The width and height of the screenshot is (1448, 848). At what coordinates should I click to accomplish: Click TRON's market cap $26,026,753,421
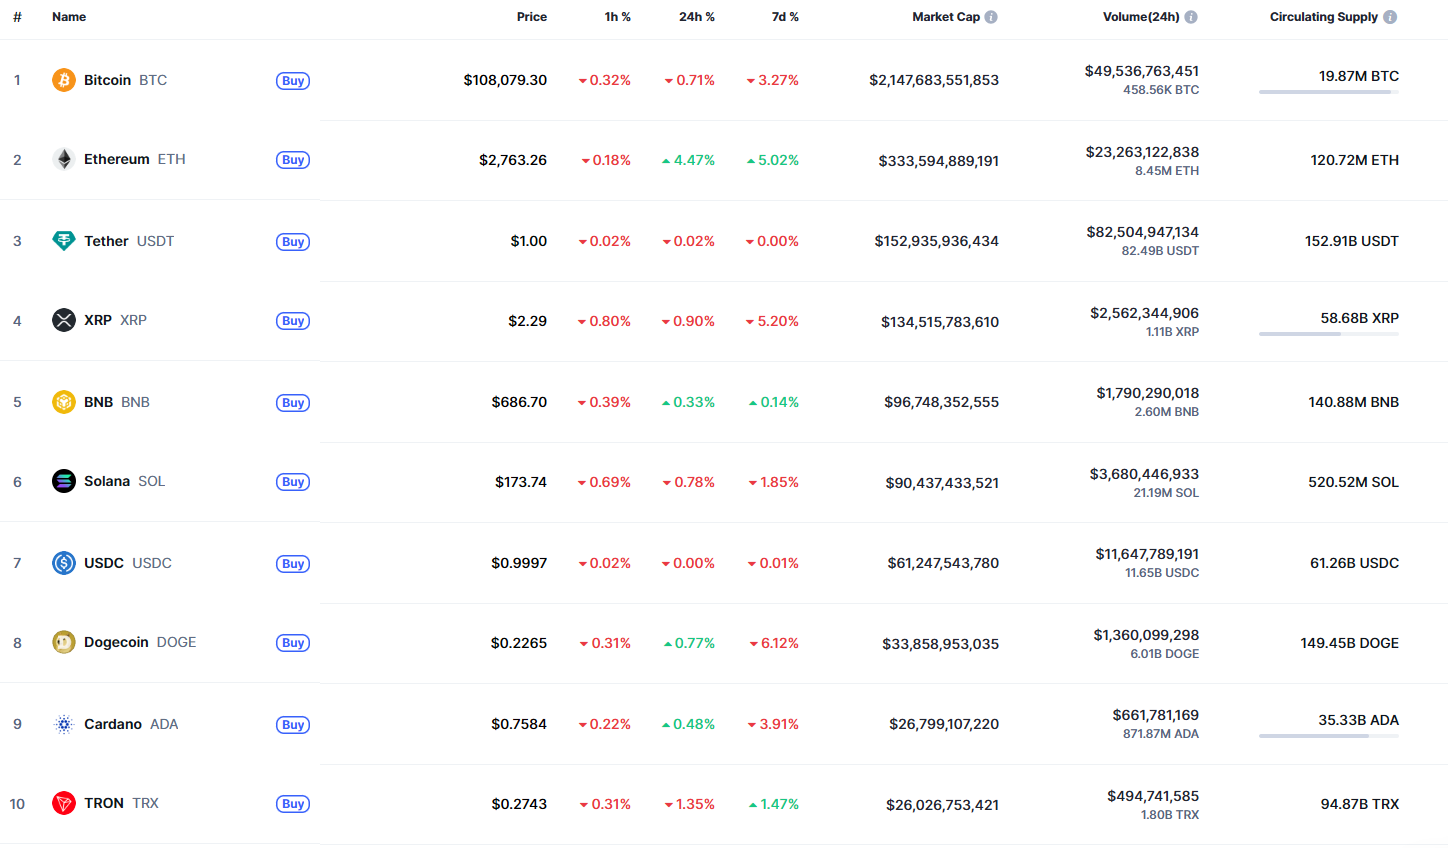coord(943,805)
